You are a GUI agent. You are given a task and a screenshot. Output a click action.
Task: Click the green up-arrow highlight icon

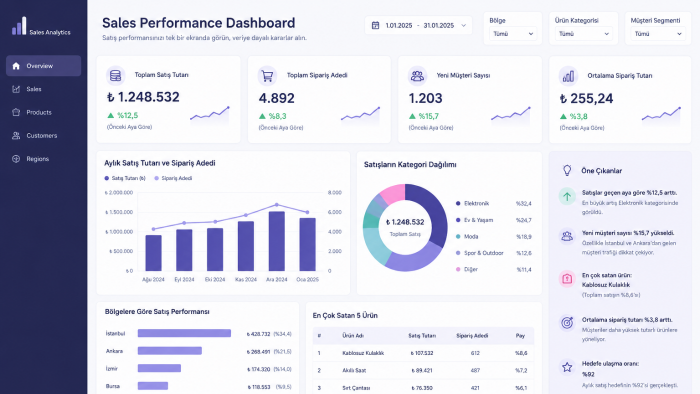567,196
